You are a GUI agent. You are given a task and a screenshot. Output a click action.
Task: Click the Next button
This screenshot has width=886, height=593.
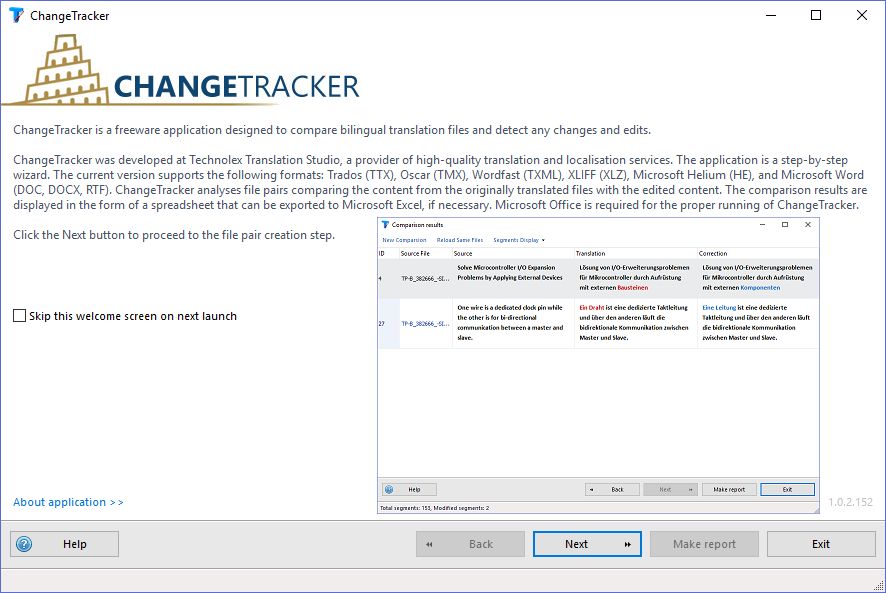587,544
